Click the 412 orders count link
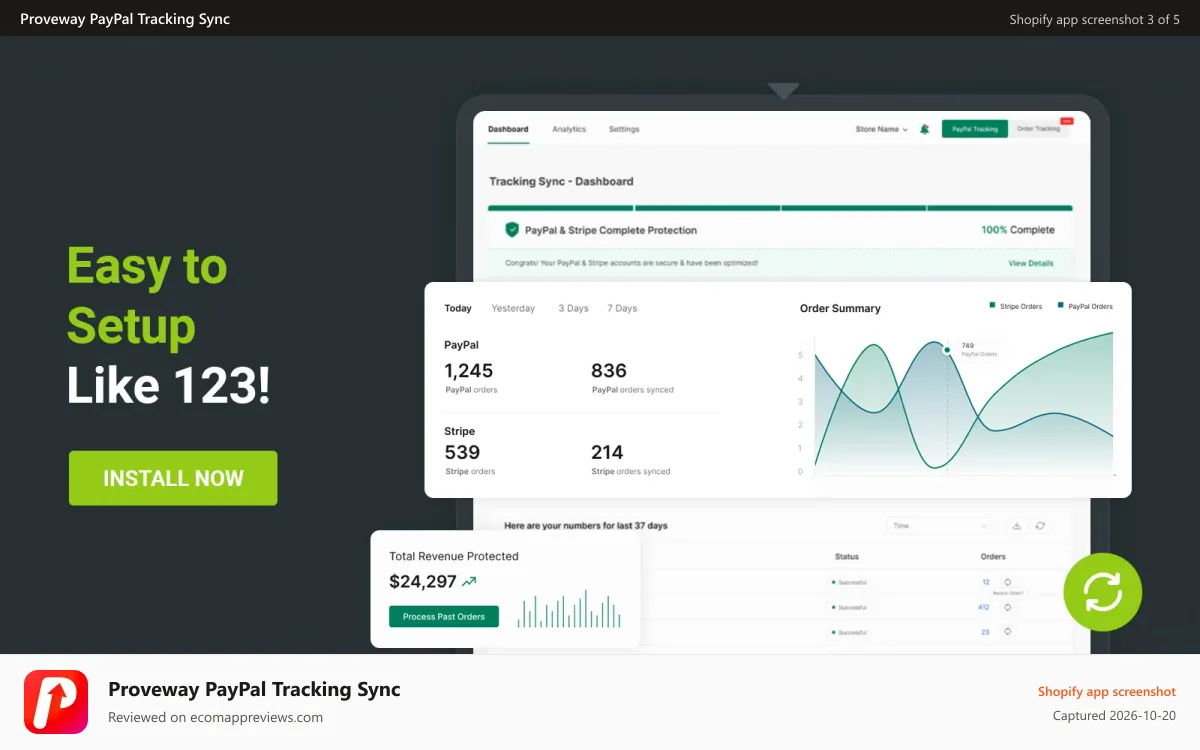 click(983, 607)
